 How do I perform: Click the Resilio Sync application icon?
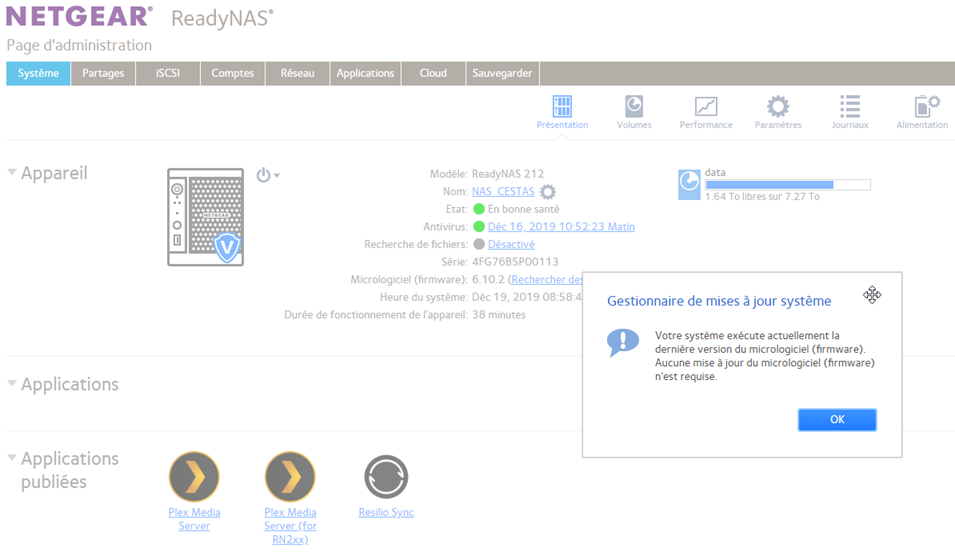point(386,477)
